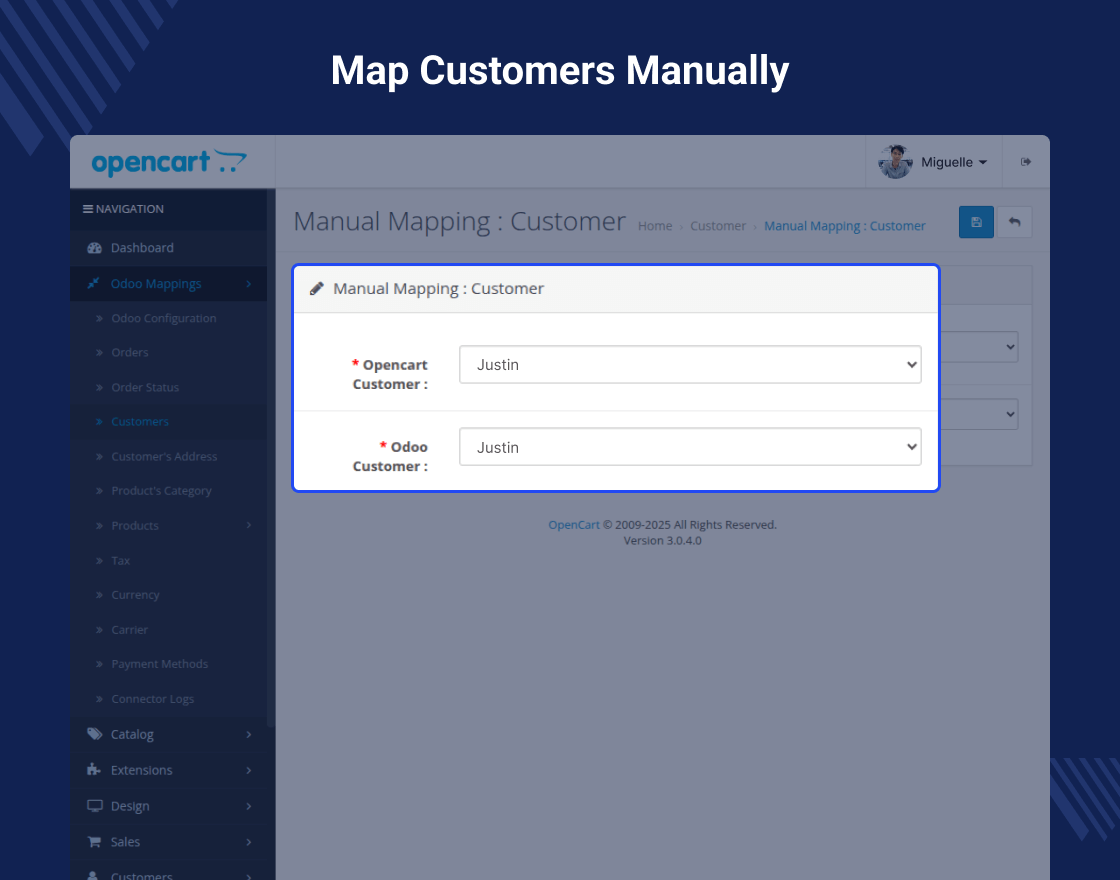Click the blue save icon button
Viewport: 1120px width, 880px height.
tap(976, 222)
